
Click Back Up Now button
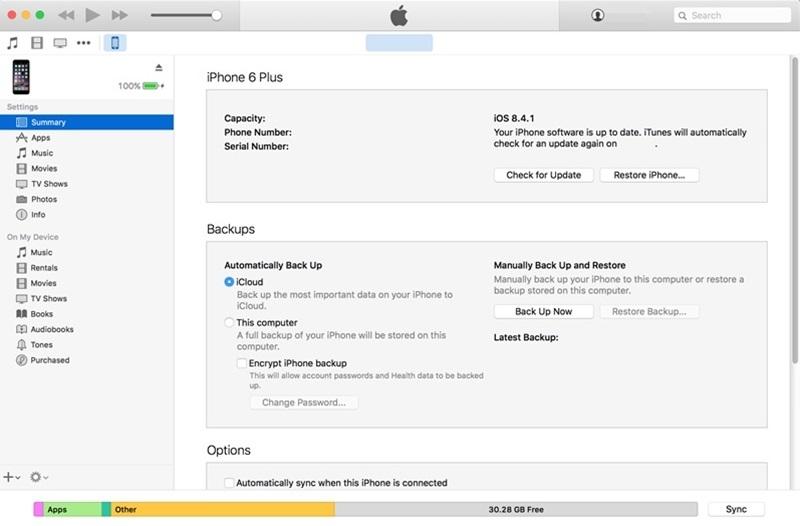click(543, 311)
